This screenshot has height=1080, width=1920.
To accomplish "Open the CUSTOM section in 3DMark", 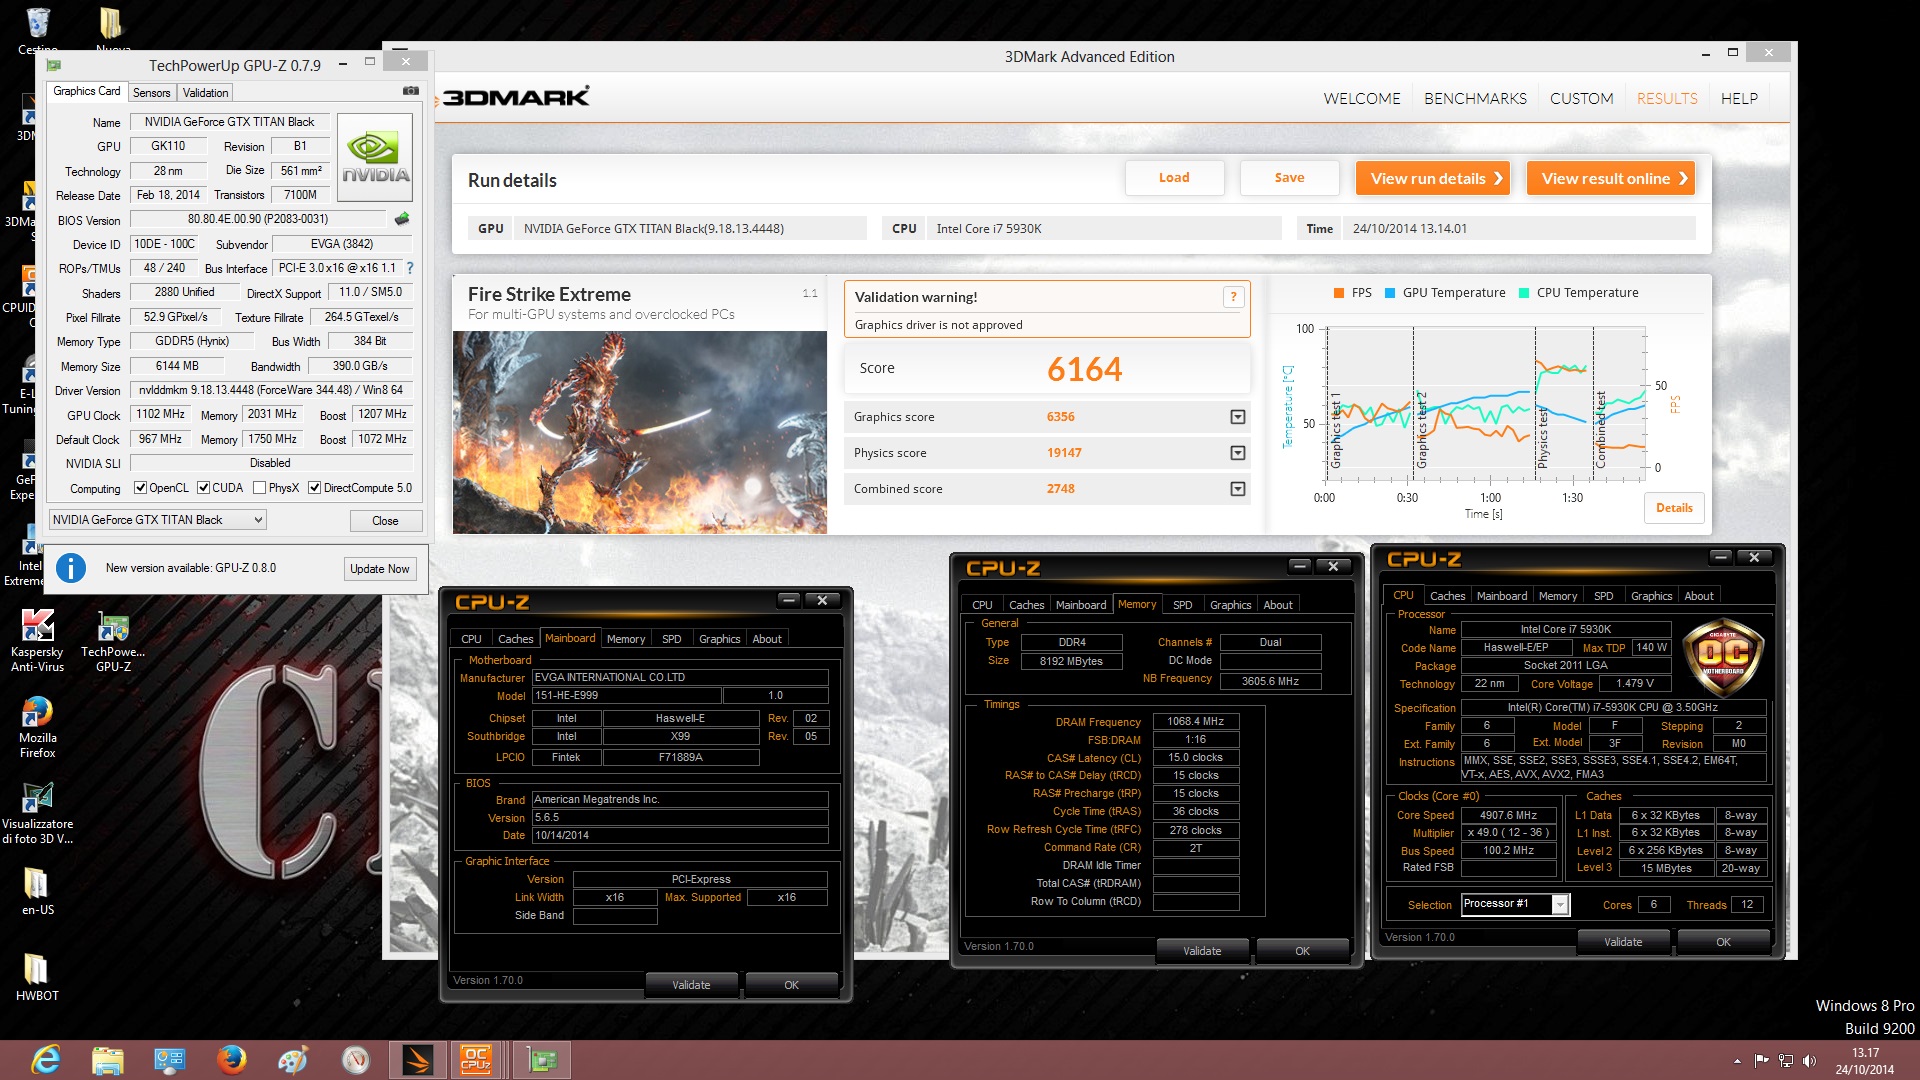I will click(x=1581, y=98).
